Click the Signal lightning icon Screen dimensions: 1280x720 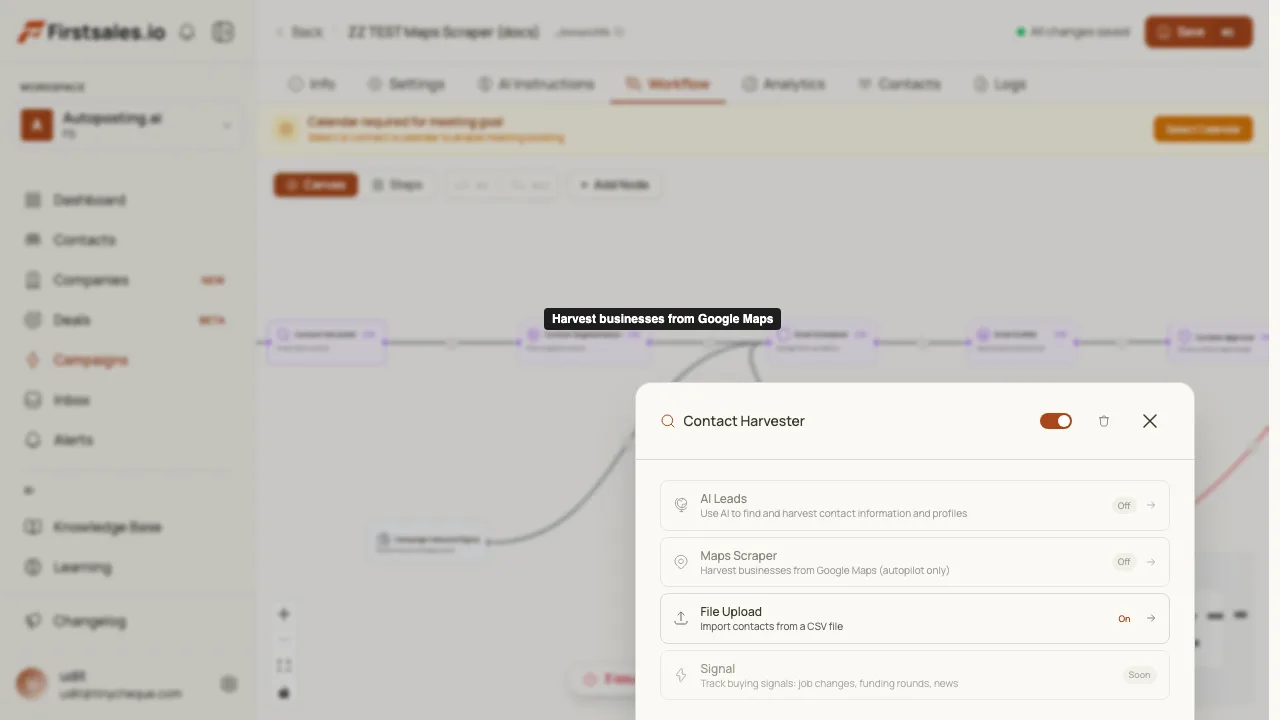point(681,675)
